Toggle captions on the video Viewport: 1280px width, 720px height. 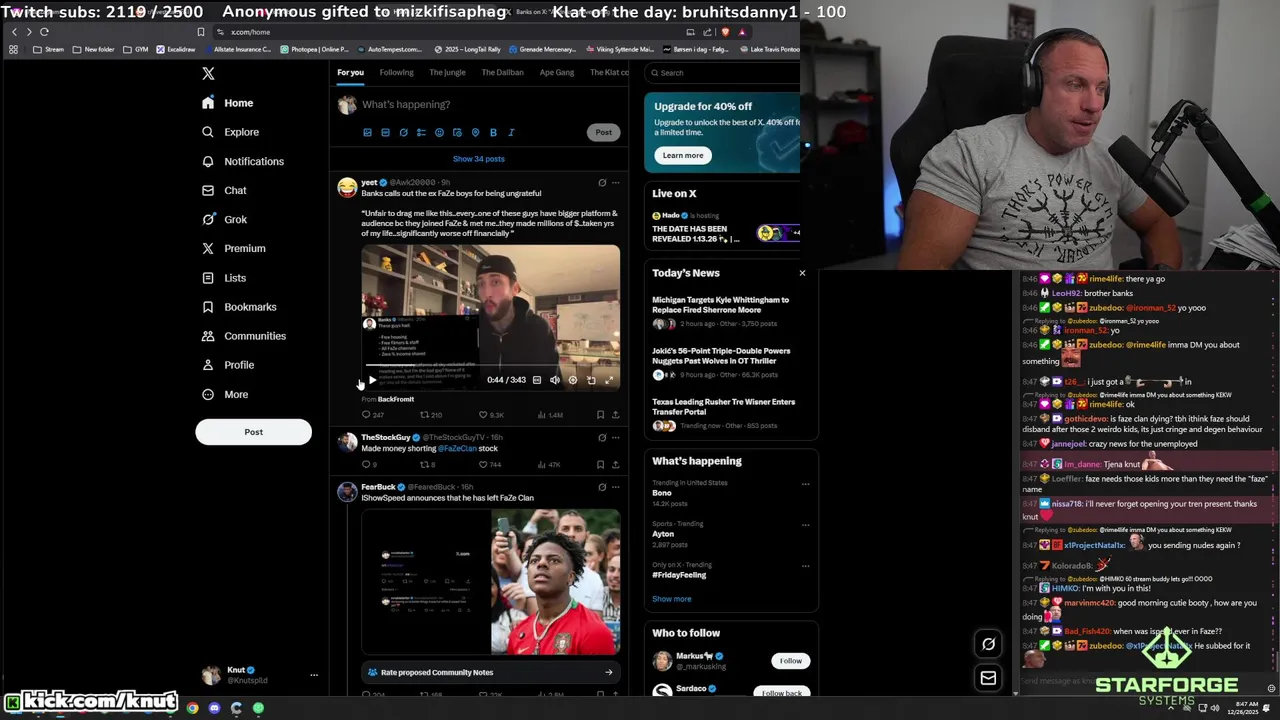[537, 380]
